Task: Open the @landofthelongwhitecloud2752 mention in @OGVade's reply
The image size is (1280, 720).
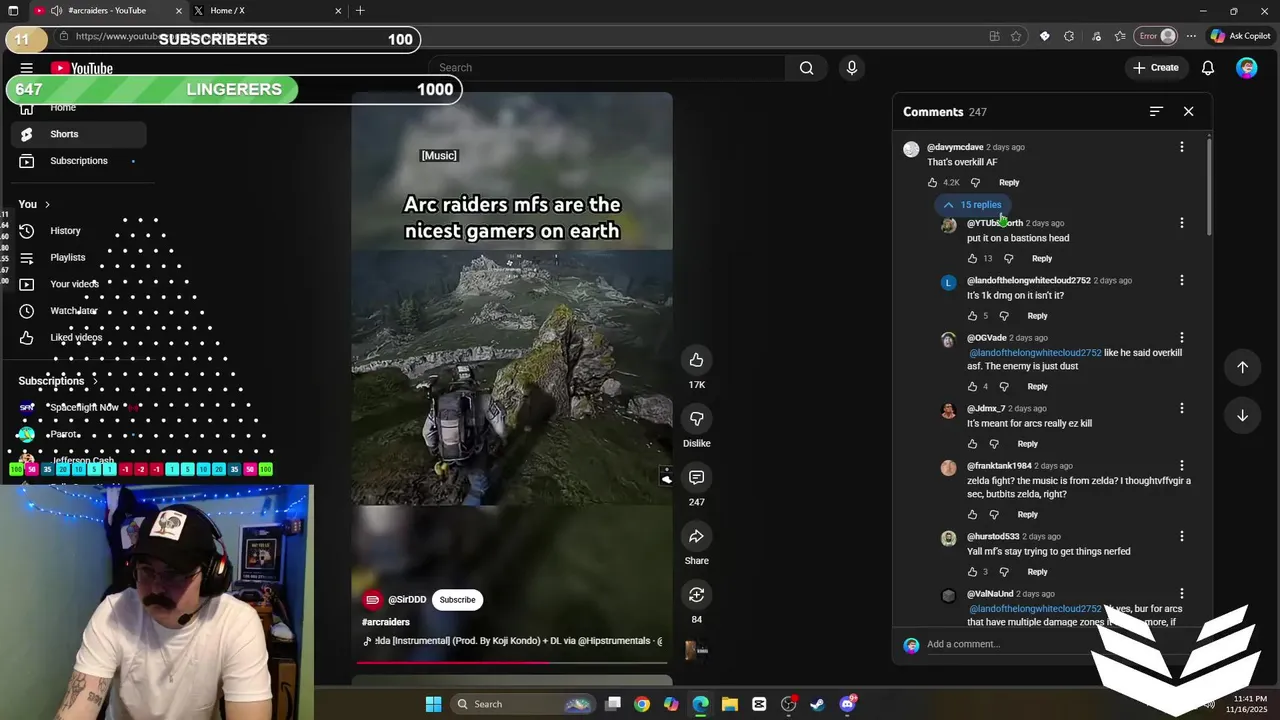Action: 1035,353
